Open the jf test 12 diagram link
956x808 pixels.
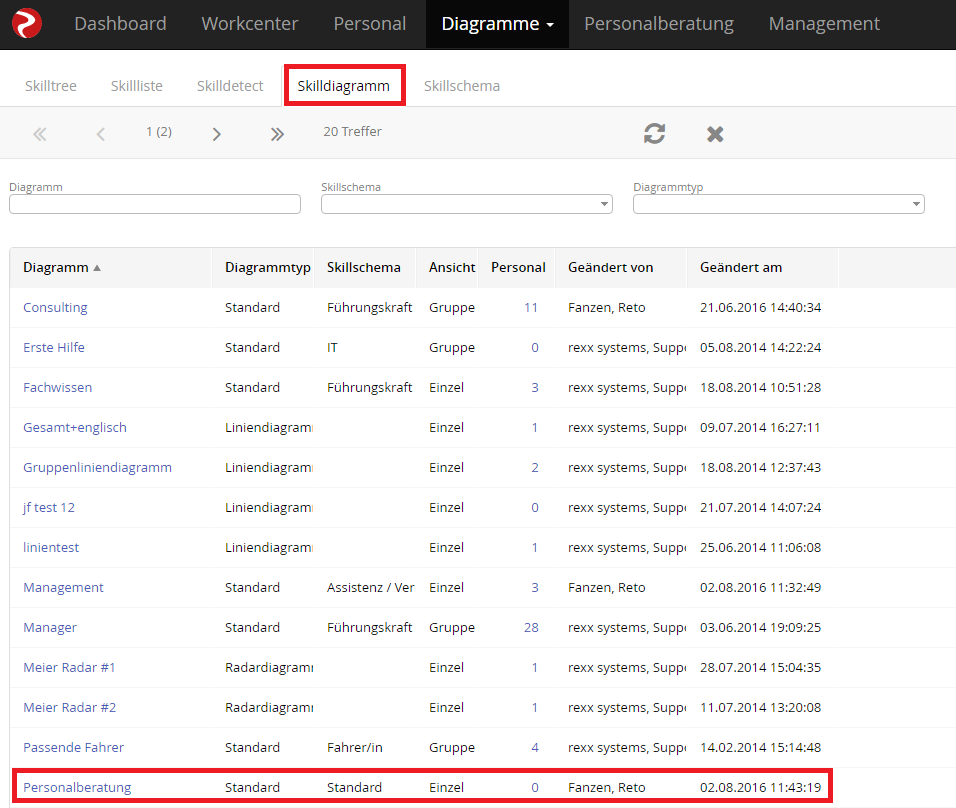(49, 507)
